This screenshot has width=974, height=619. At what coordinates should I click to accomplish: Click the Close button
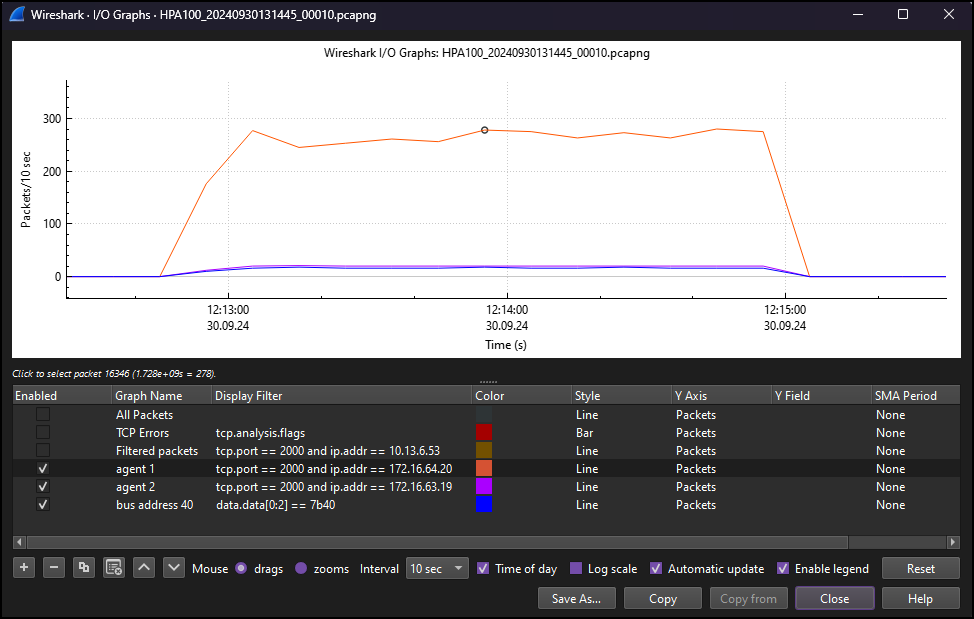(x=834, y=599)
